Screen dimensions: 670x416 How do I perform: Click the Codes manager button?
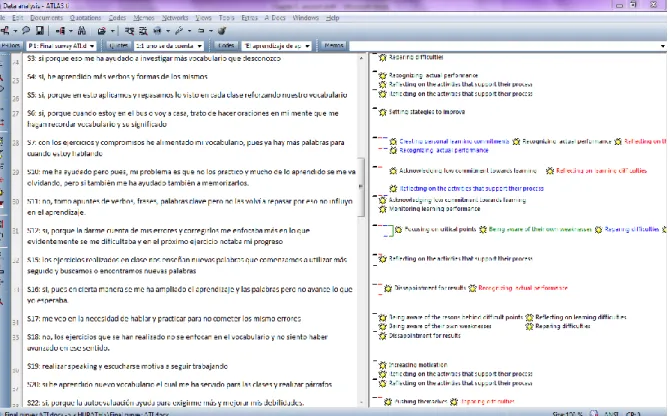click(x=226, y=45)
